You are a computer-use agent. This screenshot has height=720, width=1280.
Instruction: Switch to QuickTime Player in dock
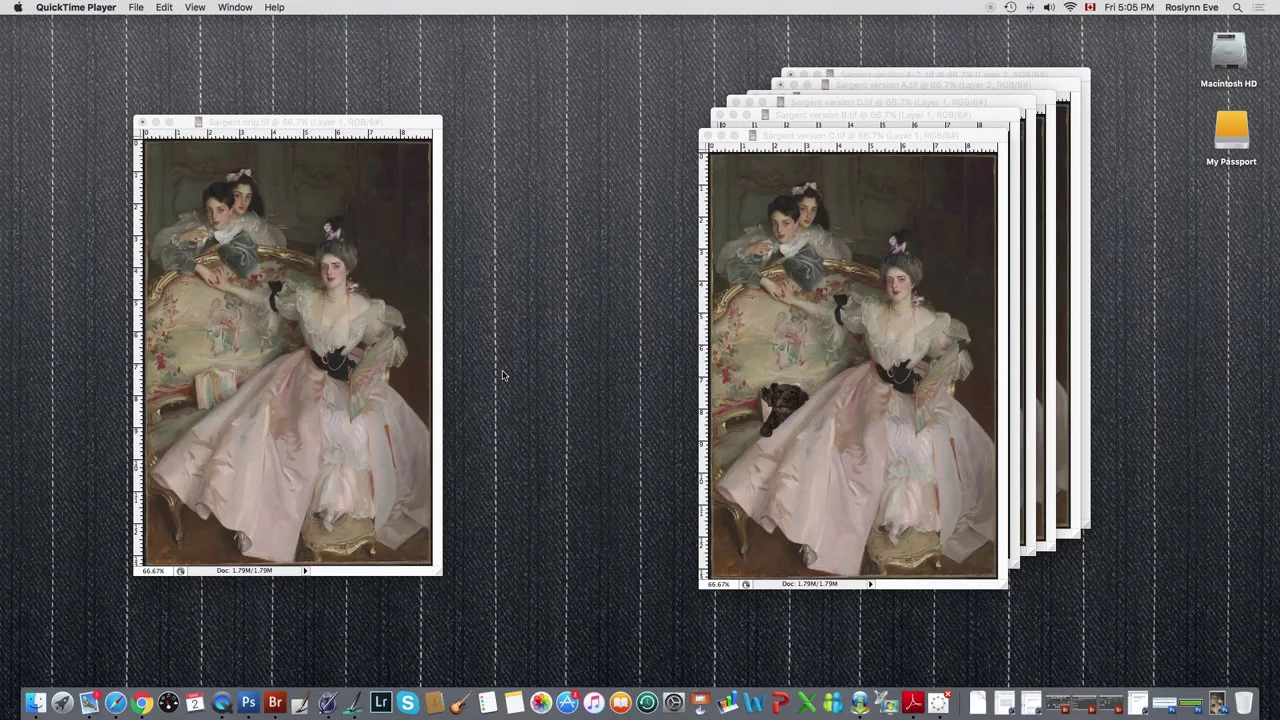pos(221,703)
